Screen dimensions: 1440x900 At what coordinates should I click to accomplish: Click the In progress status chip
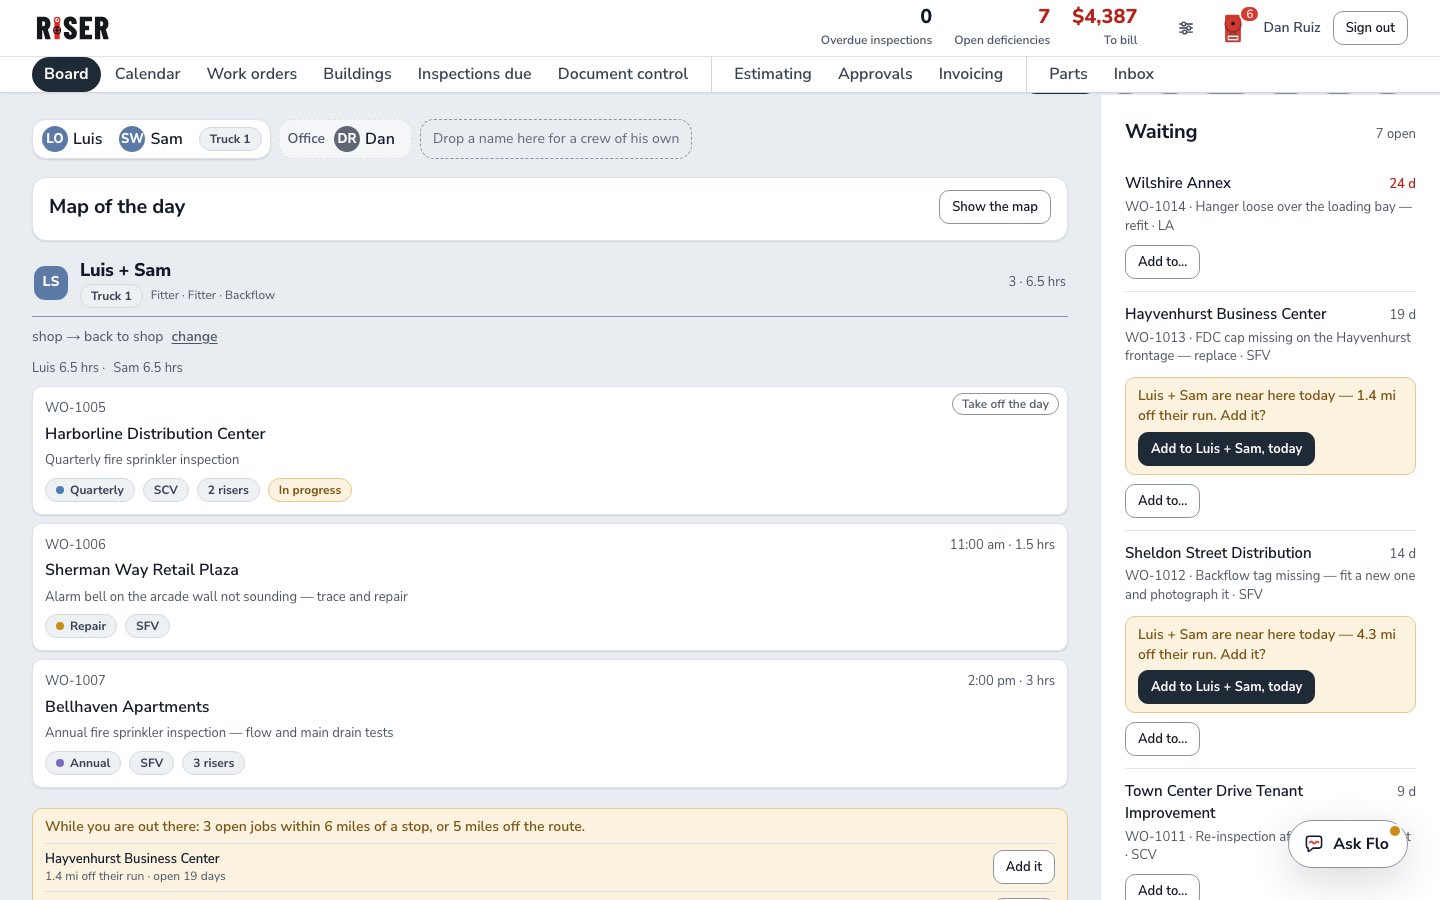(310, 490)
